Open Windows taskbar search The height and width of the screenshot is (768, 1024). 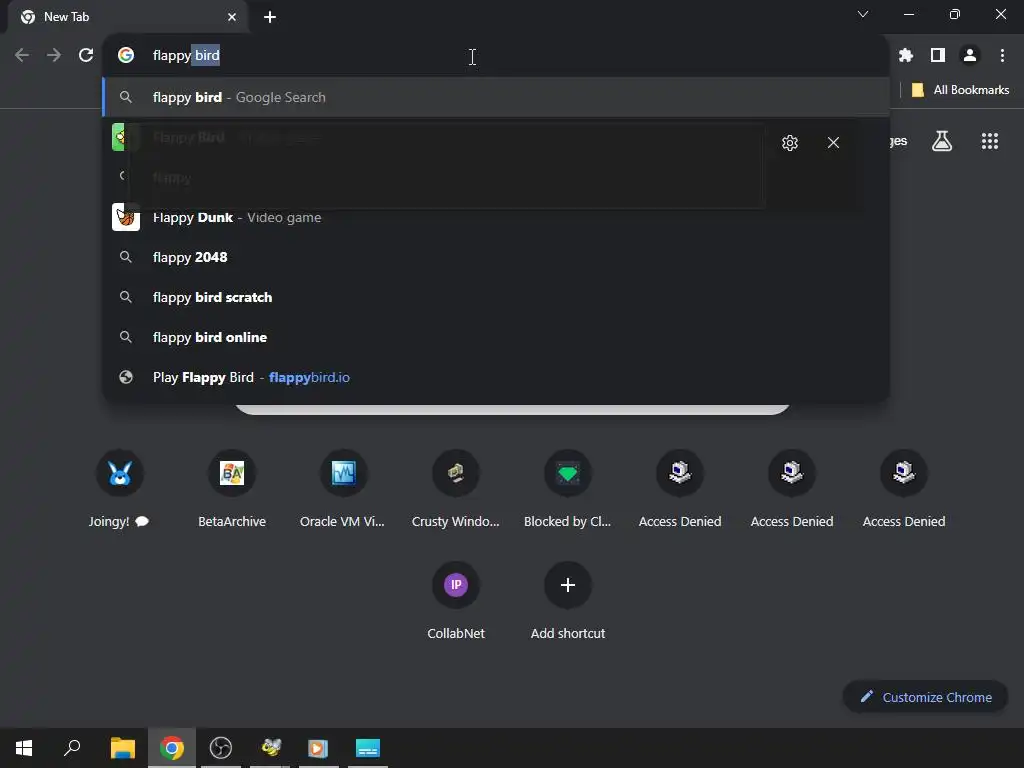[72, 748]
